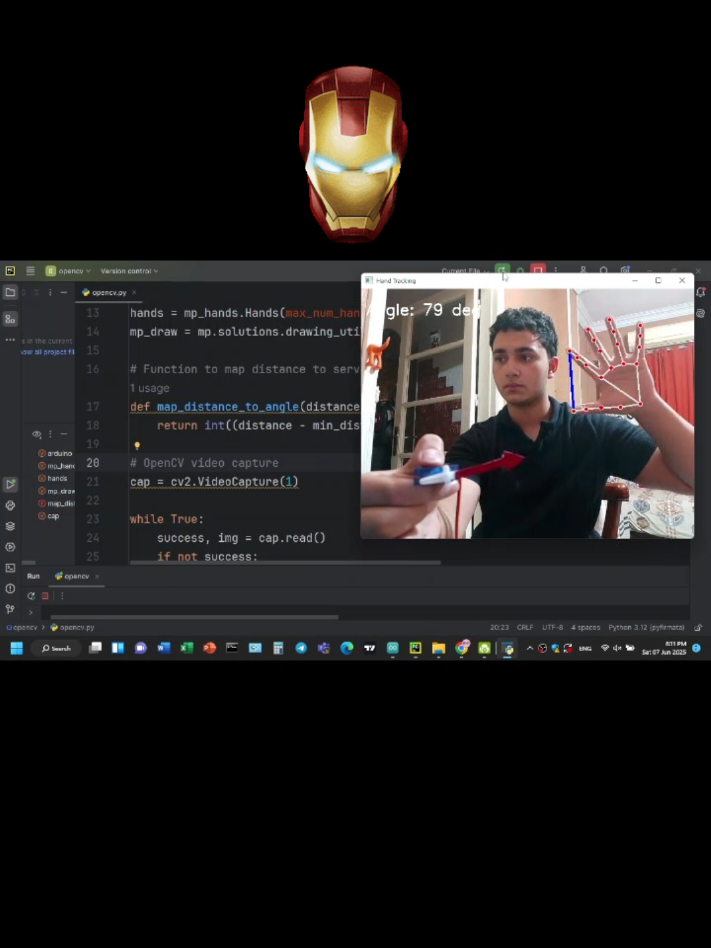Click UTF-8 encoding in status bar
Viewport: 711px width, 948px height.
[552, 627]
